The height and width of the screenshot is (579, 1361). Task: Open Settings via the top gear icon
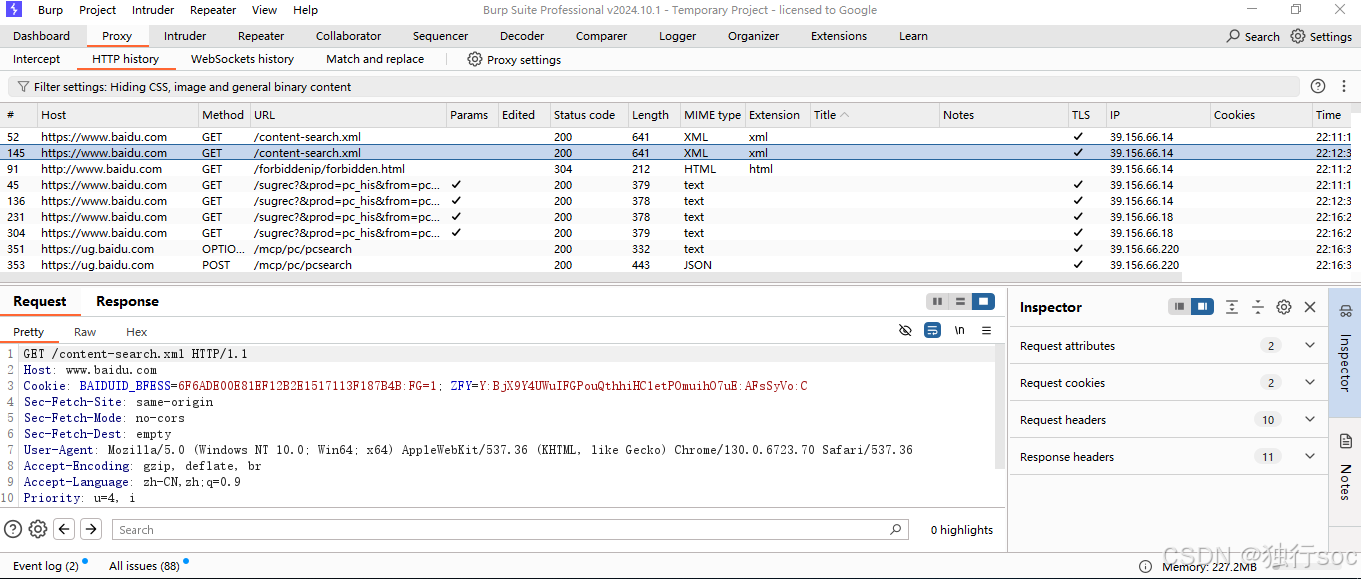pyautogui.click(x=1297, y=36)
